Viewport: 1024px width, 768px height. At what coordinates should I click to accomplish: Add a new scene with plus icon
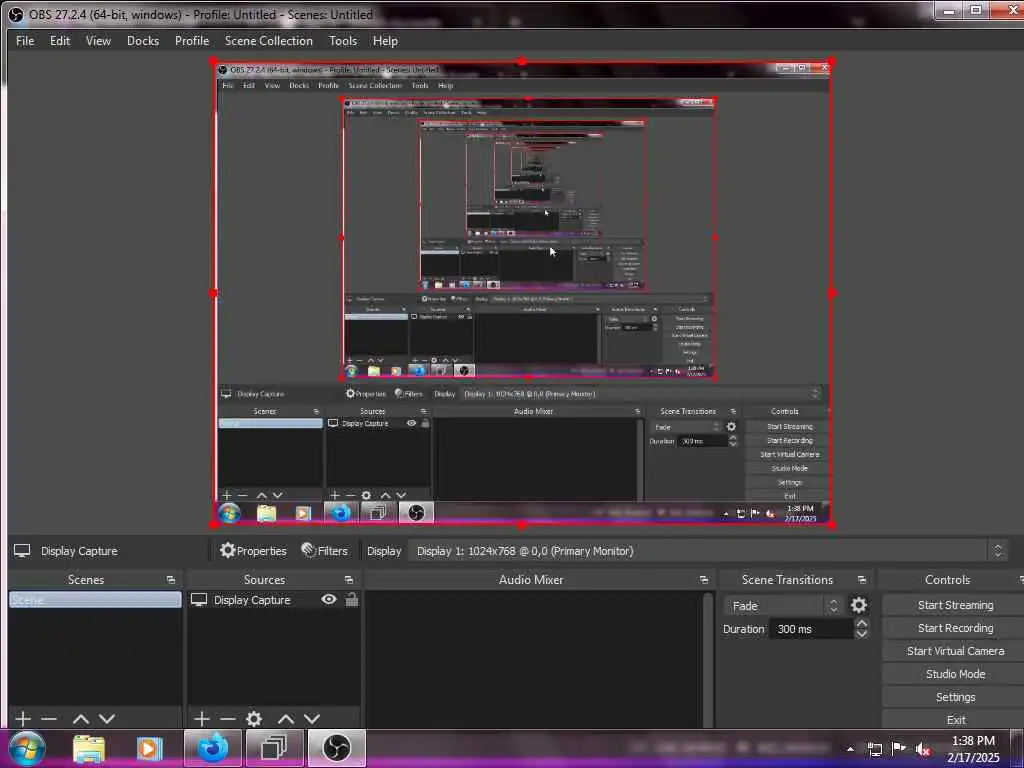pos(23,718)
